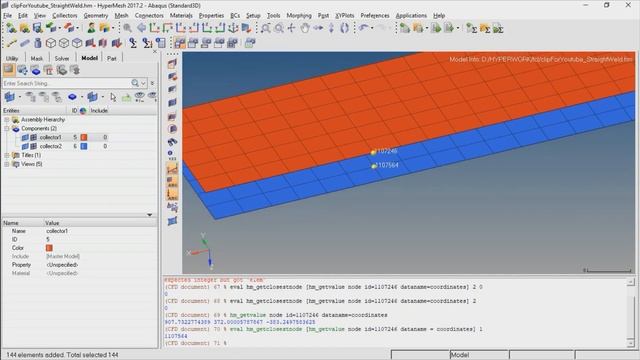This screenshot has width=640, height=360.
Task: Click the binoculars find icon in vertical toolbar
Action: click(x=172, y=142)
